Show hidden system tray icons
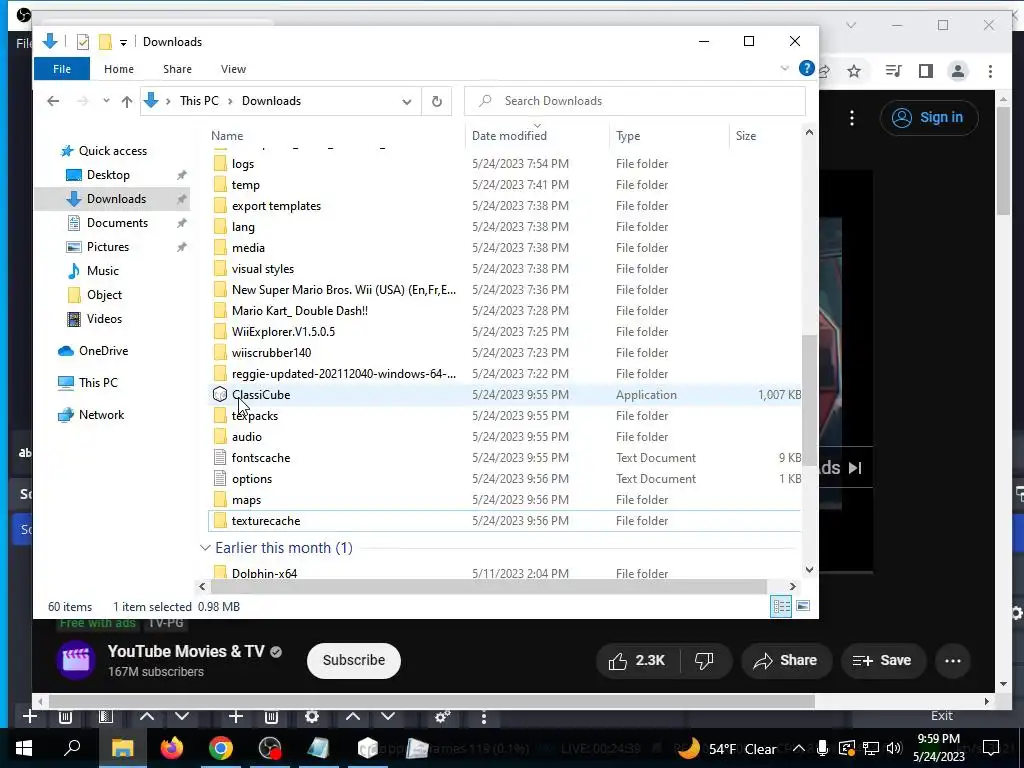 pyautogui.click(x=798, y=749)
